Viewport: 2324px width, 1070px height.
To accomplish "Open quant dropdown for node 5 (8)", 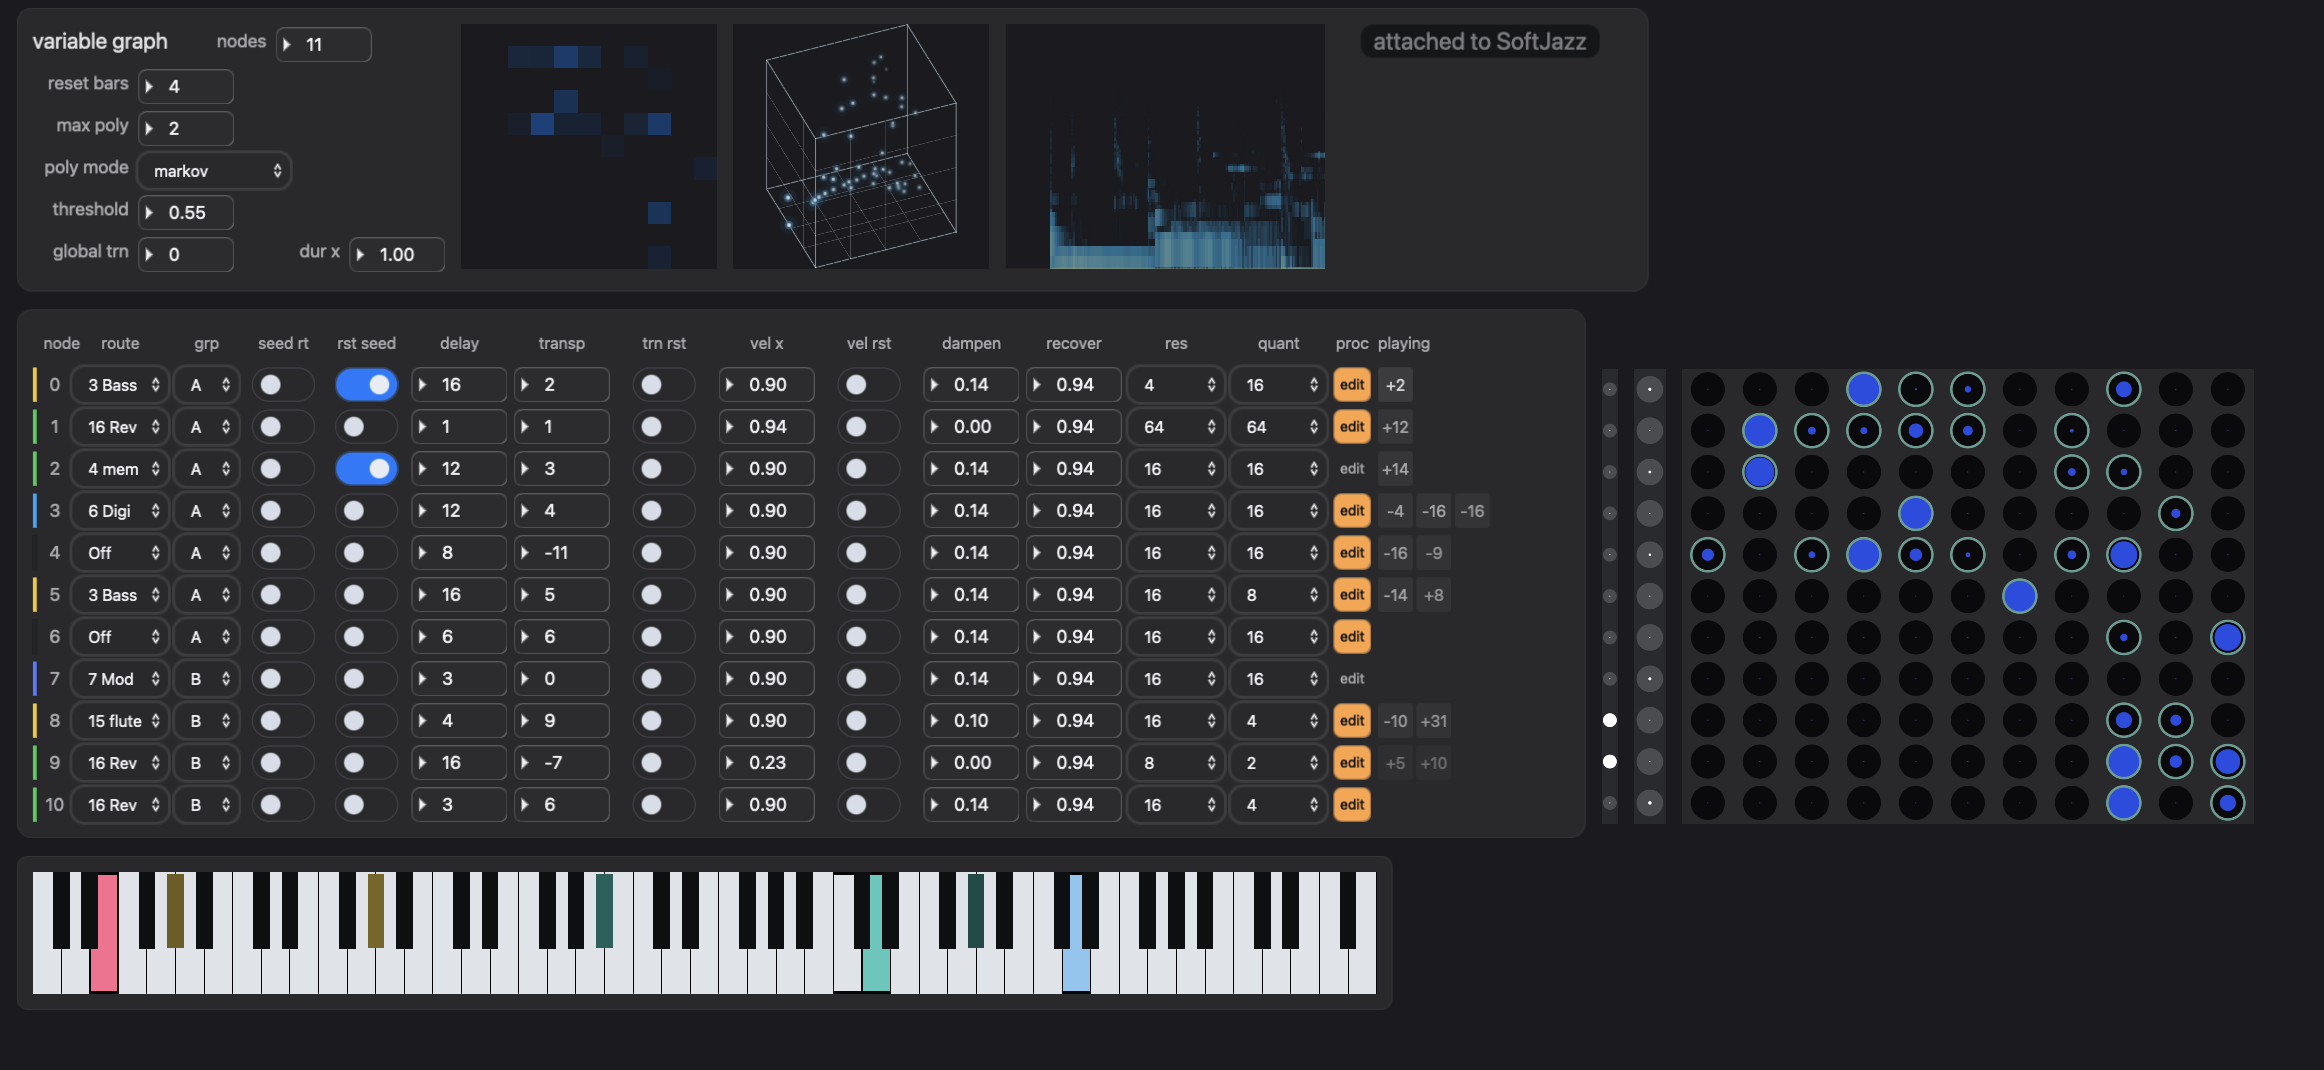I will (1278, 595).
